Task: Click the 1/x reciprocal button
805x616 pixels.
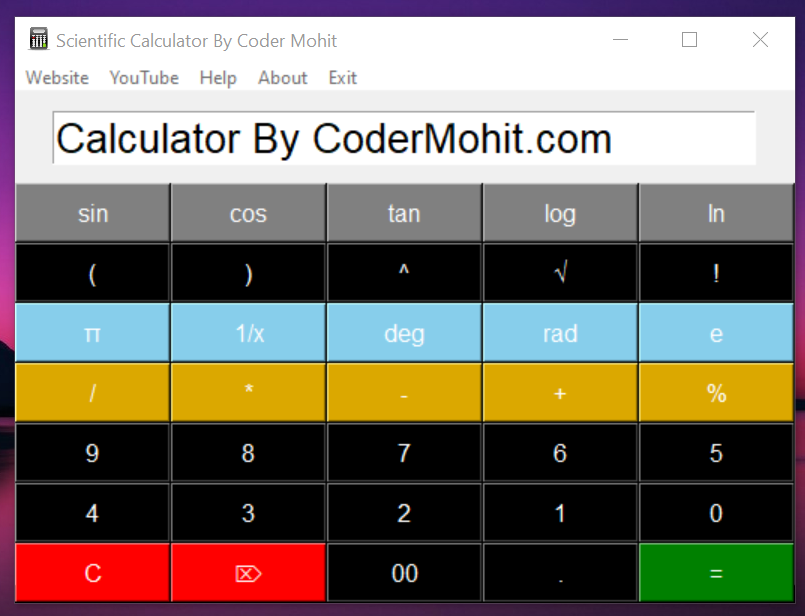Action: [248, 333]
